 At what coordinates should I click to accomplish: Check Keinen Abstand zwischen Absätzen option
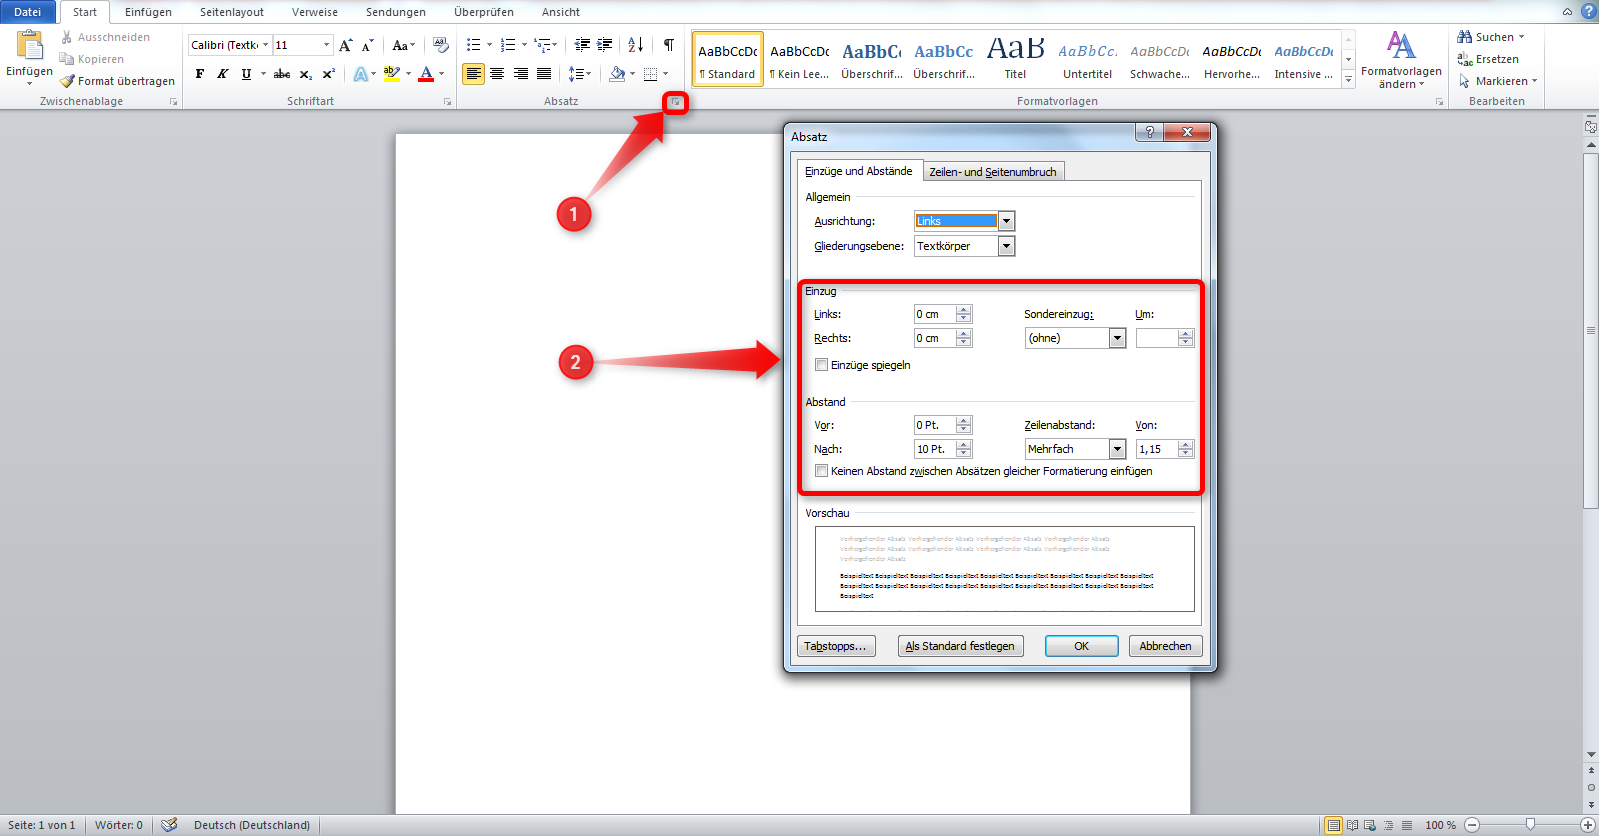click(822, 471)
